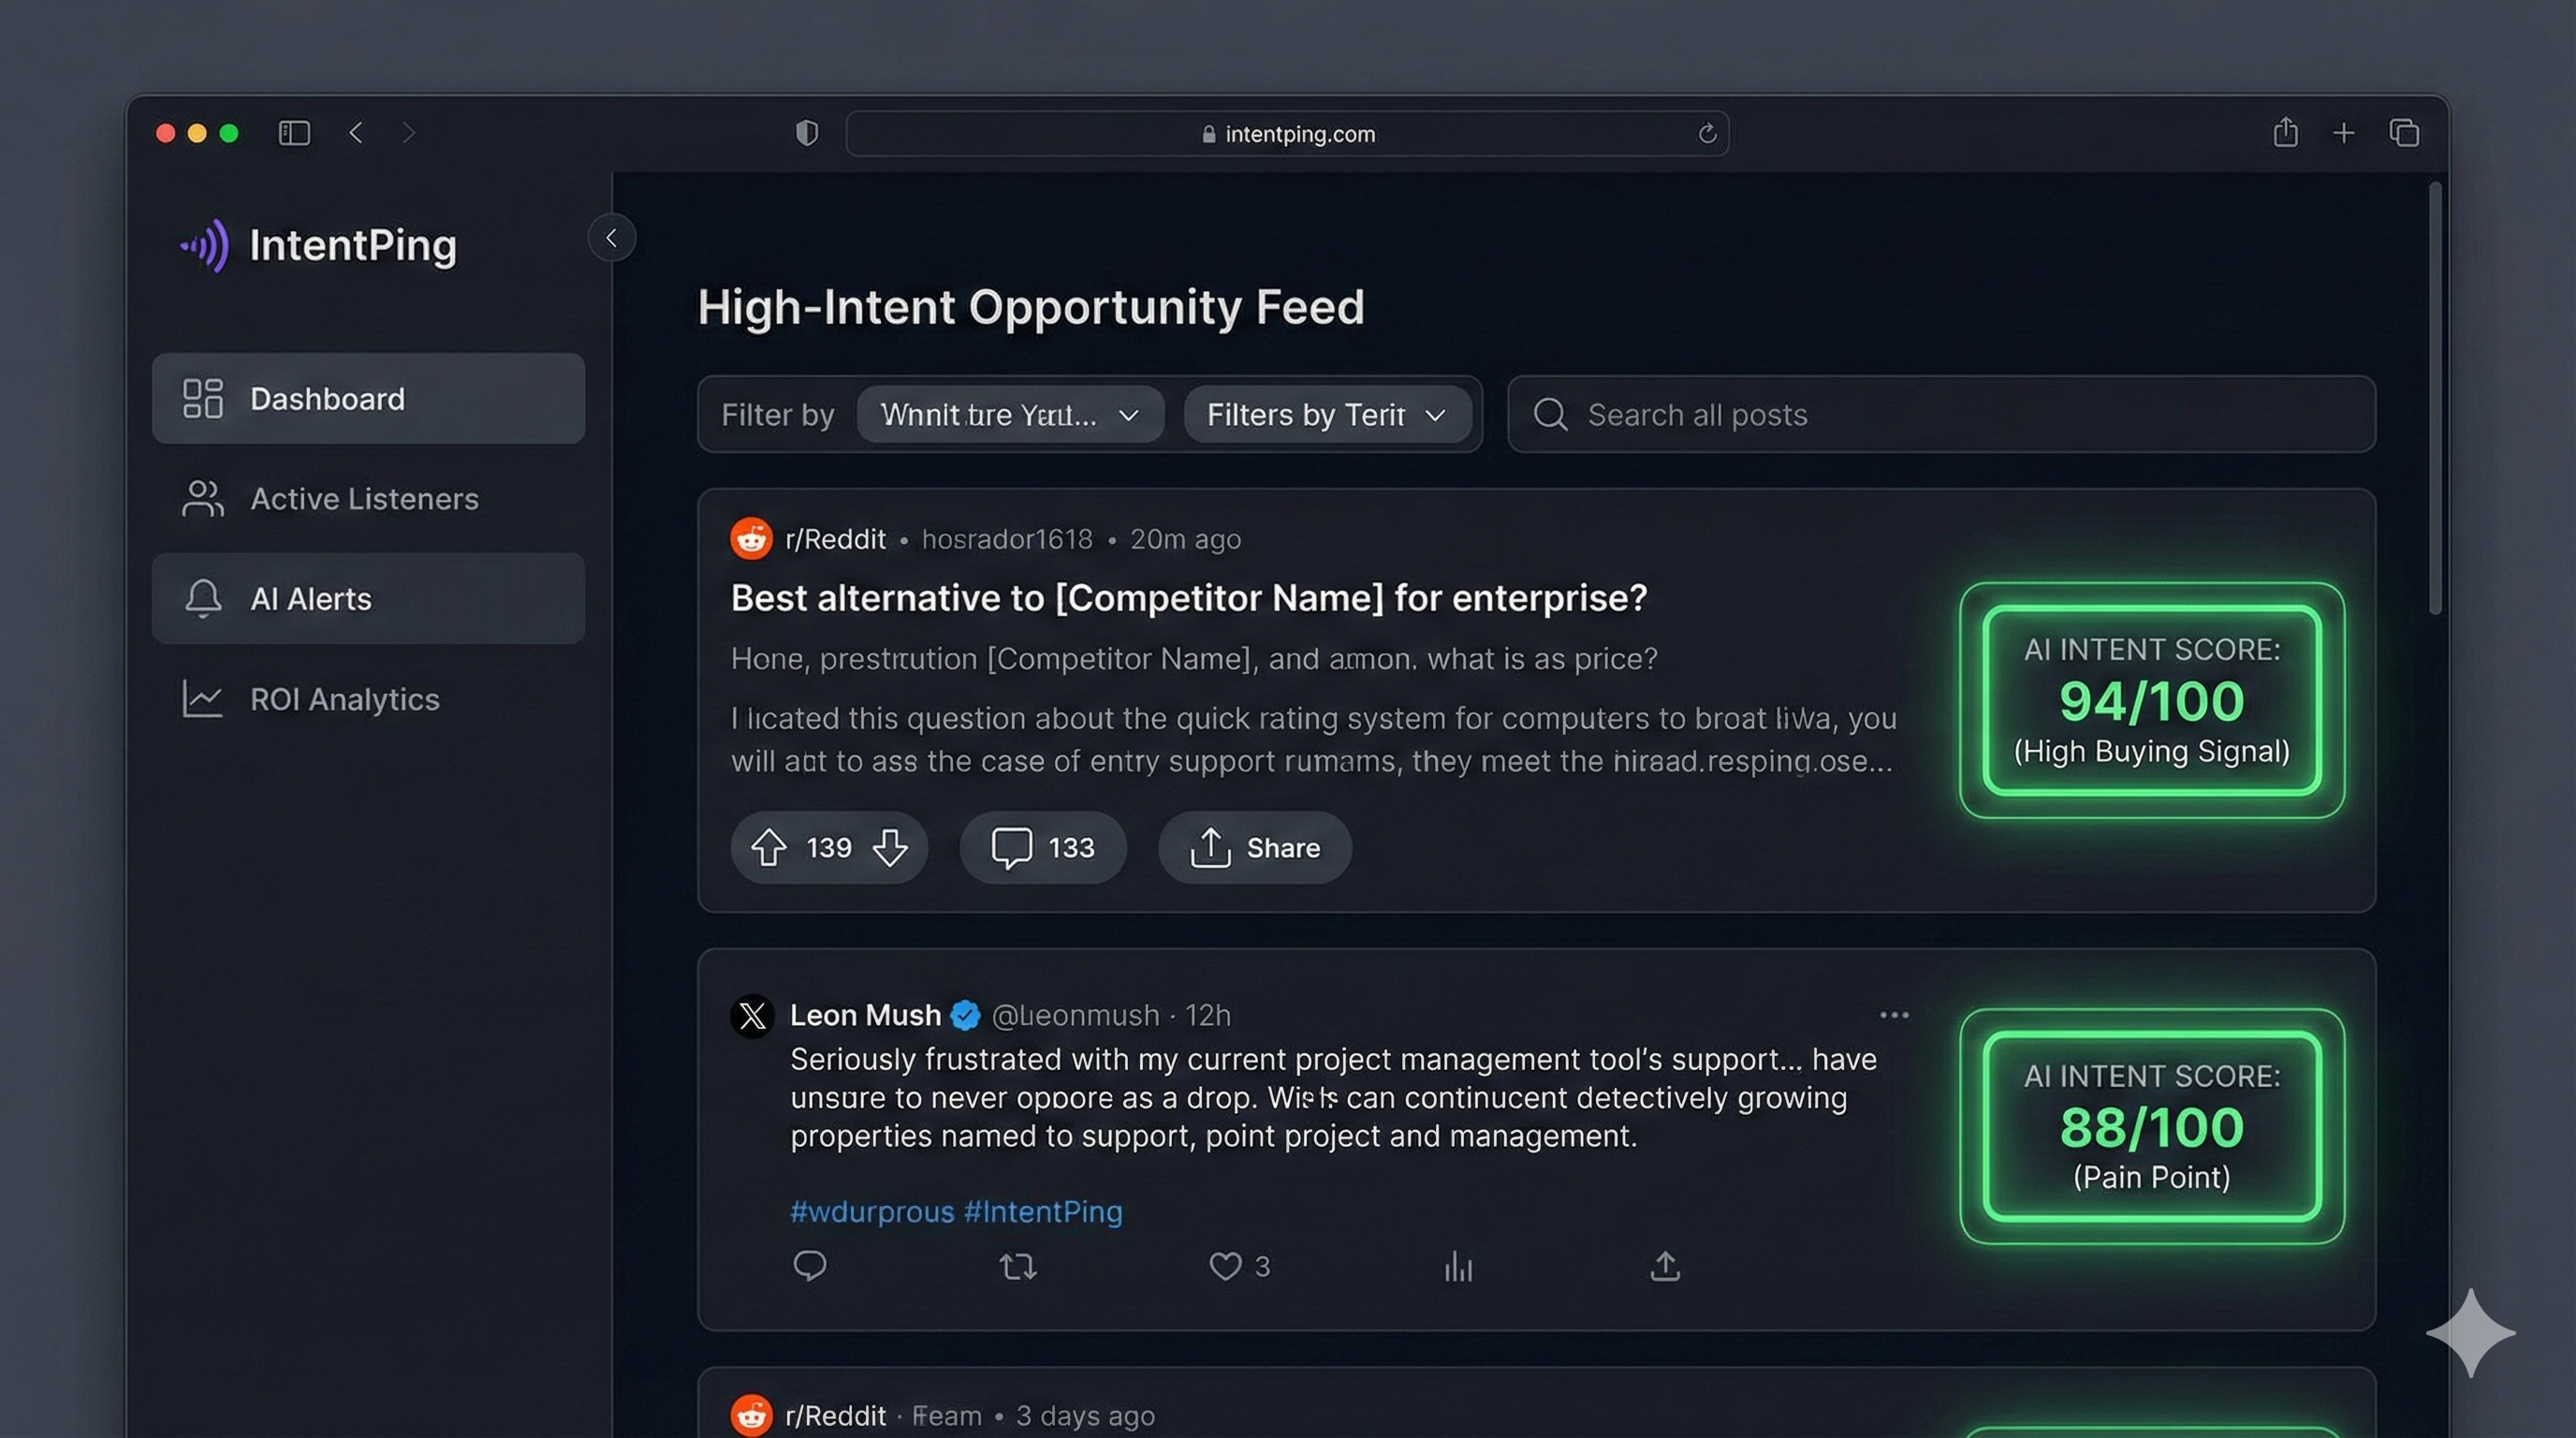View analytics for Leon Mush's tweet
This screenshot has height=1438, width=2576.
(1458, 1267)
